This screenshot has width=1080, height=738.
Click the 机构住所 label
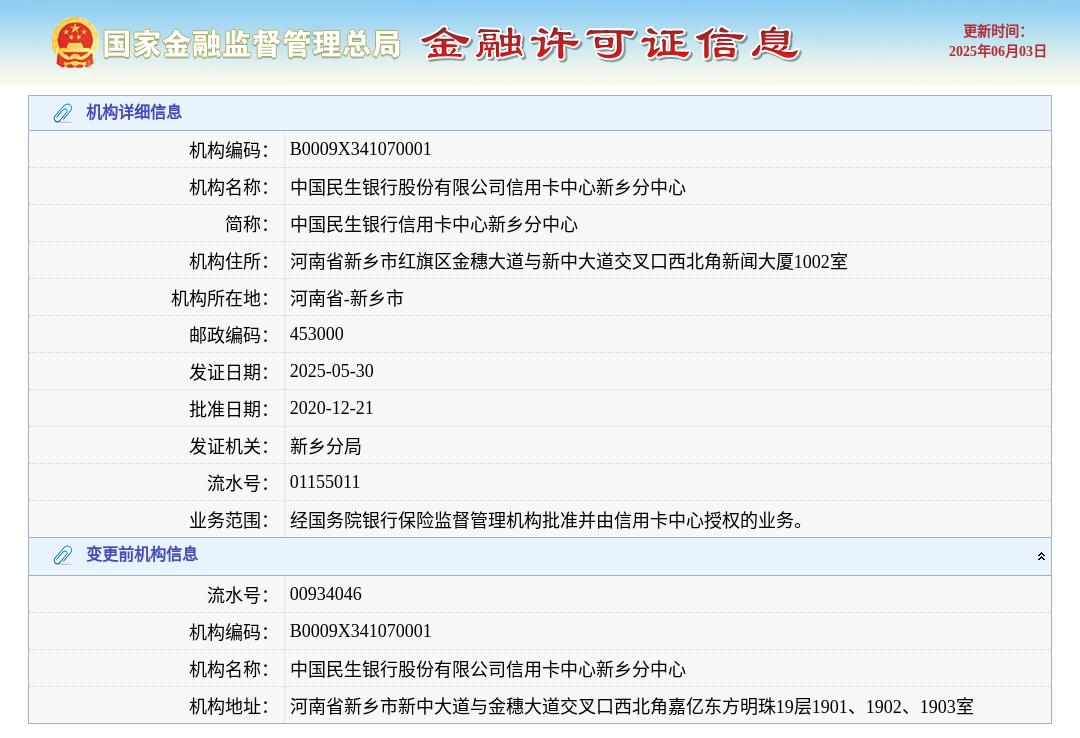pos(229,262)
